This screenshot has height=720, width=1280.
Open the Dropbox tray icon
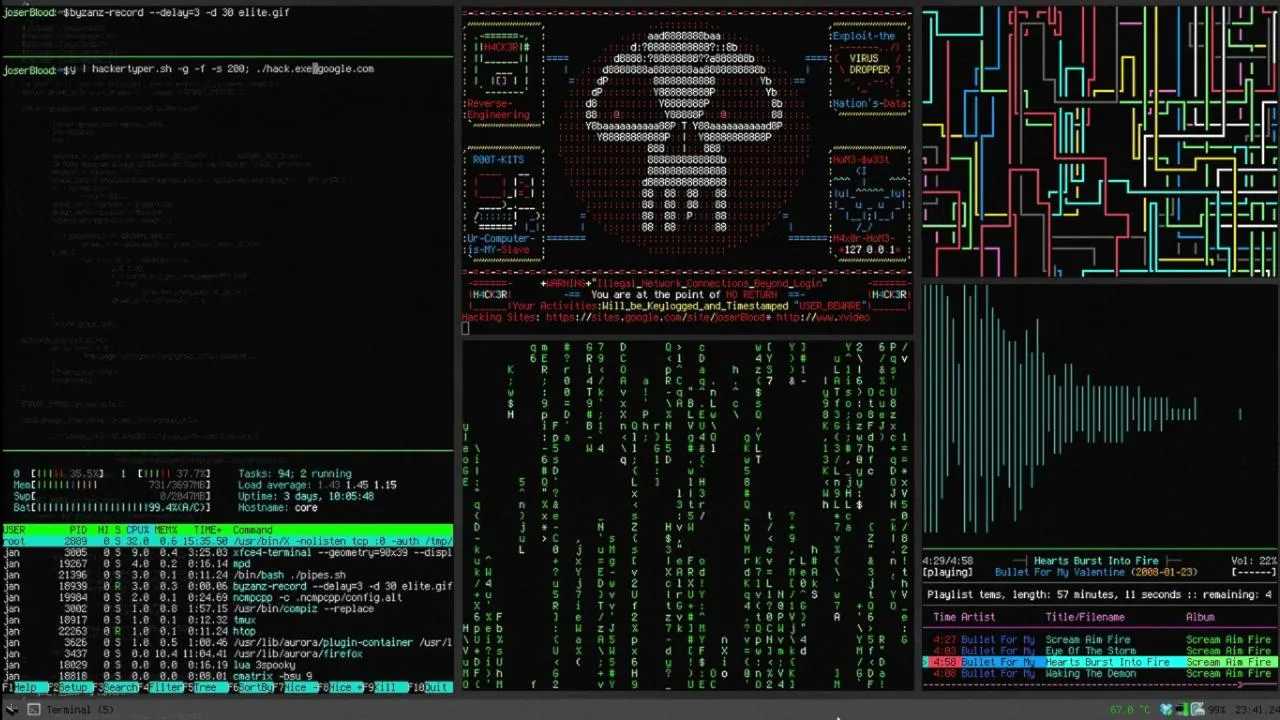pyautogui.click(x=1166, y=710)
